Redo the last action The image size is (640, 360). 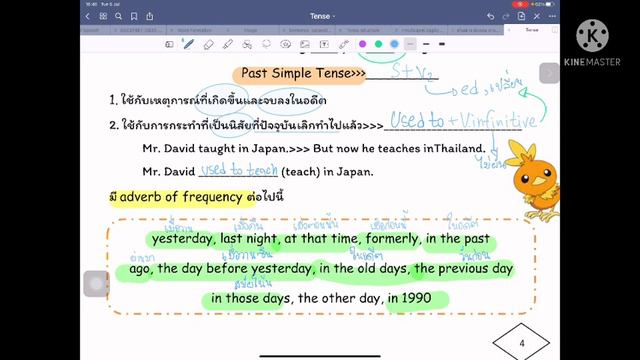pyautogui.click(x=506, y=16)
